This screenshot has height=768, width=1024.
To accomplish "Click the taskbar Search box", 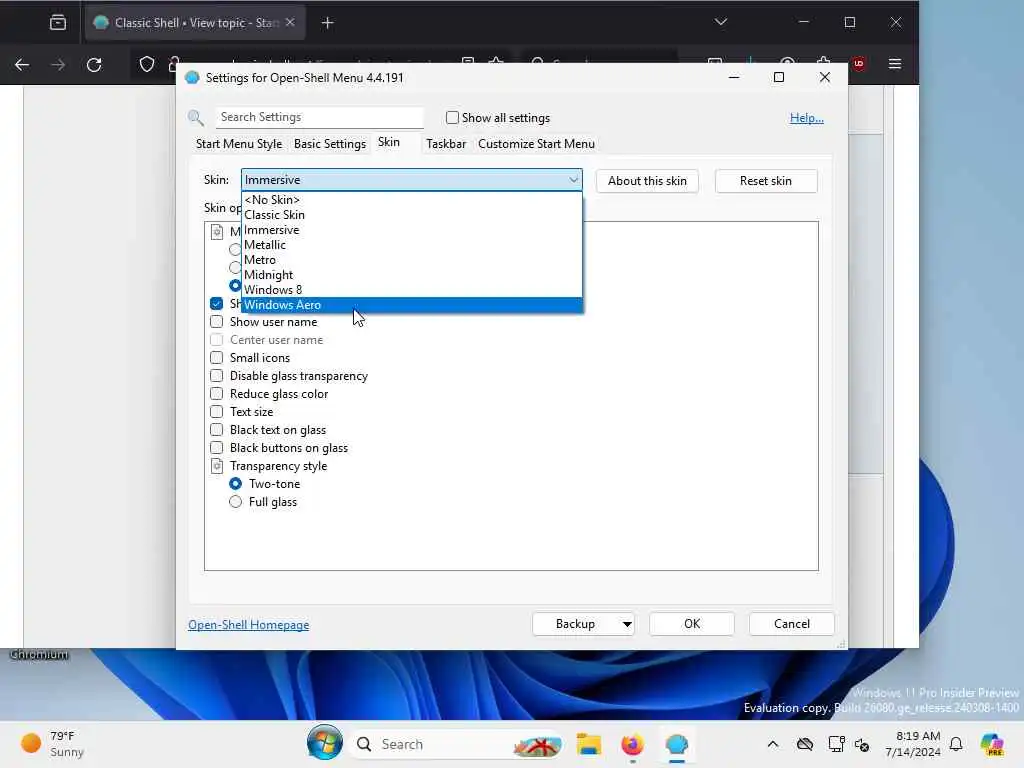I will pyautogui.click(x=457, y=744).
